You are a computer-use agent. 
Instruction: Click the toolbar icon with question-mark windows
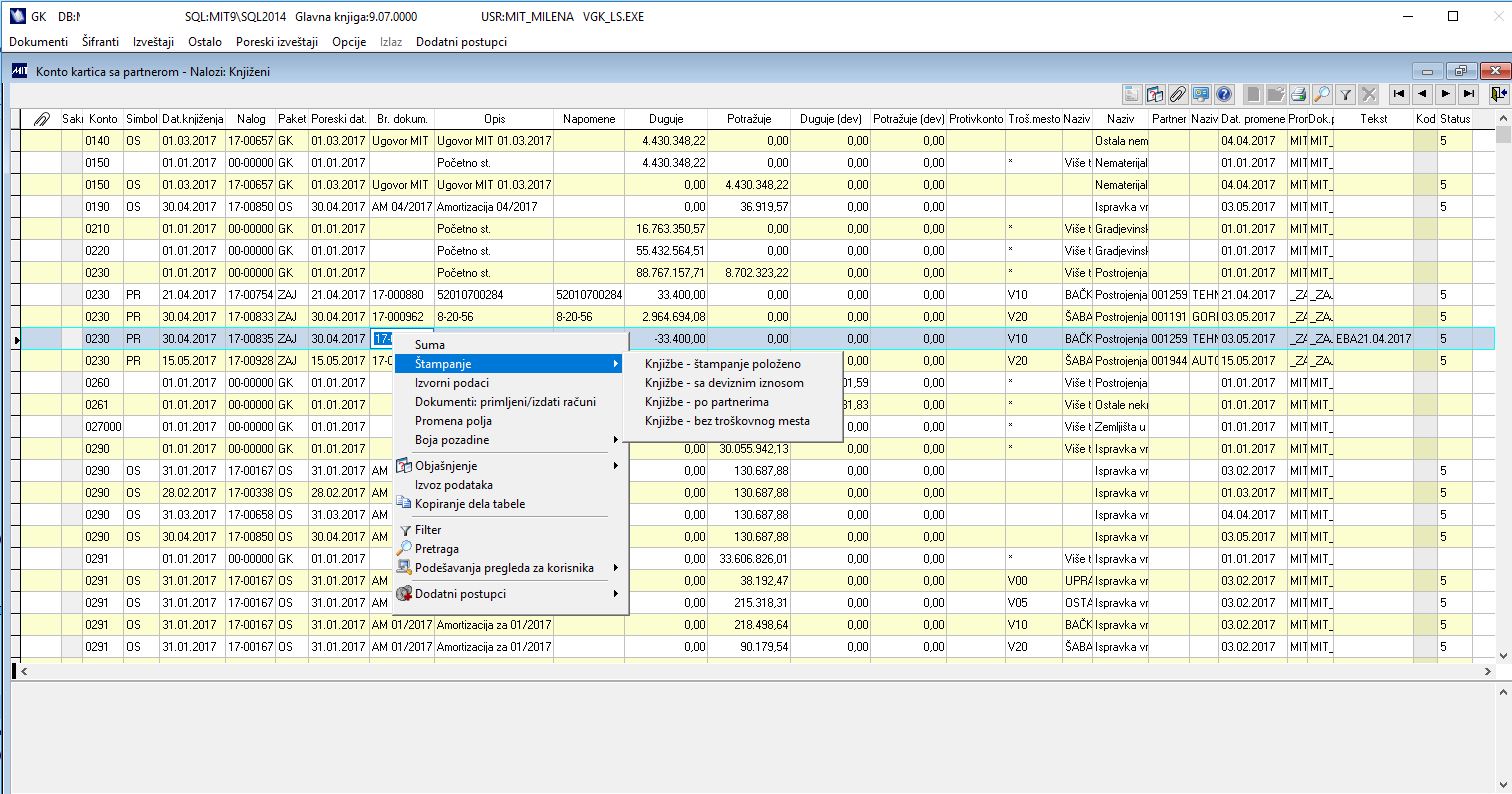[1155, 94]
